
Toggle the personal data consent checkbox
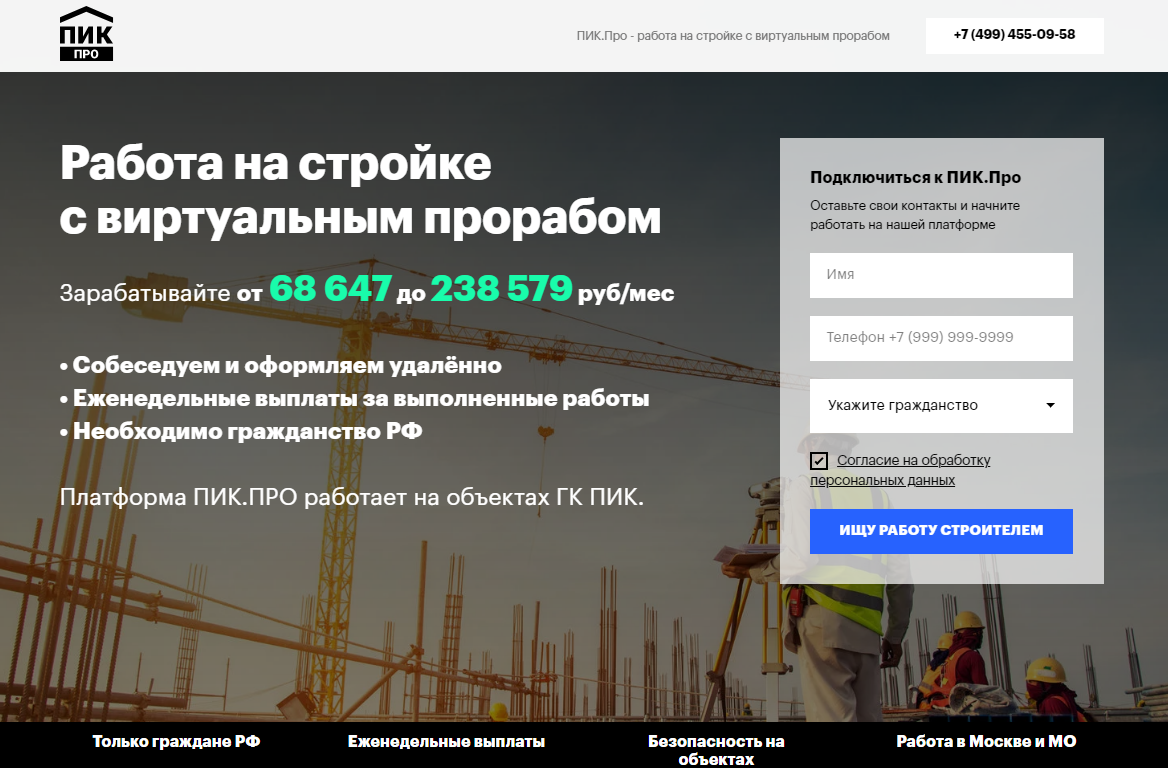click(819, 461)
